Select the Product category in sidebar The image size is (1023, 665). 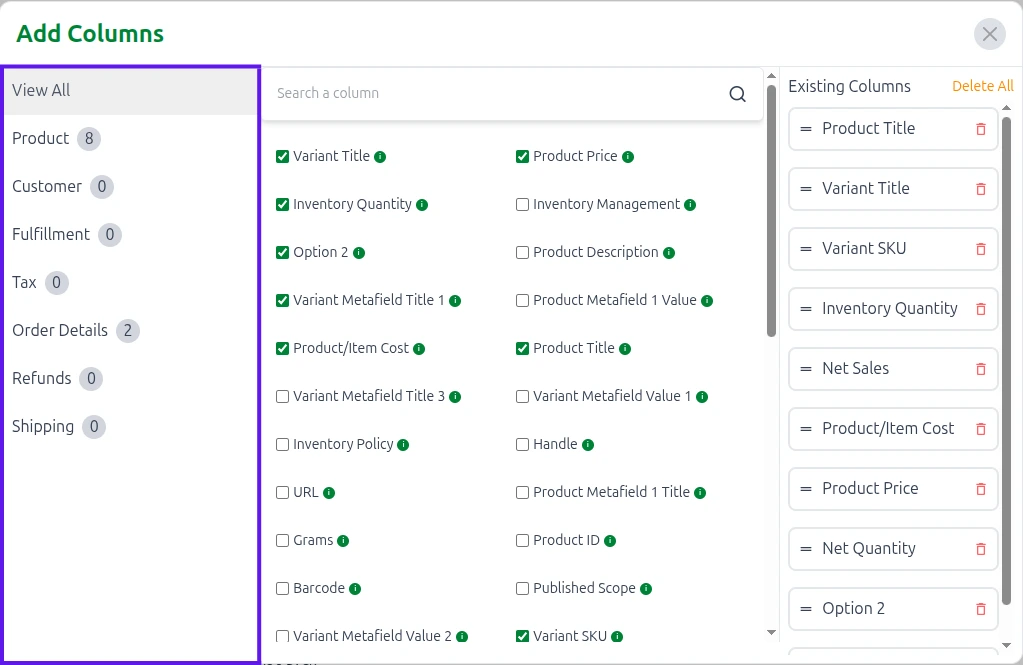tap(41, 139)
